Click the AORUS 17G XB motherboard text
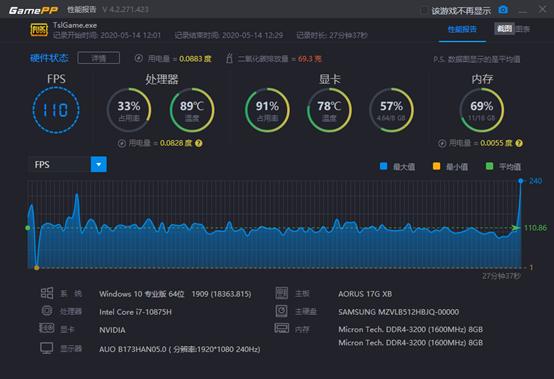554x379 pixels. click(365, 294)
